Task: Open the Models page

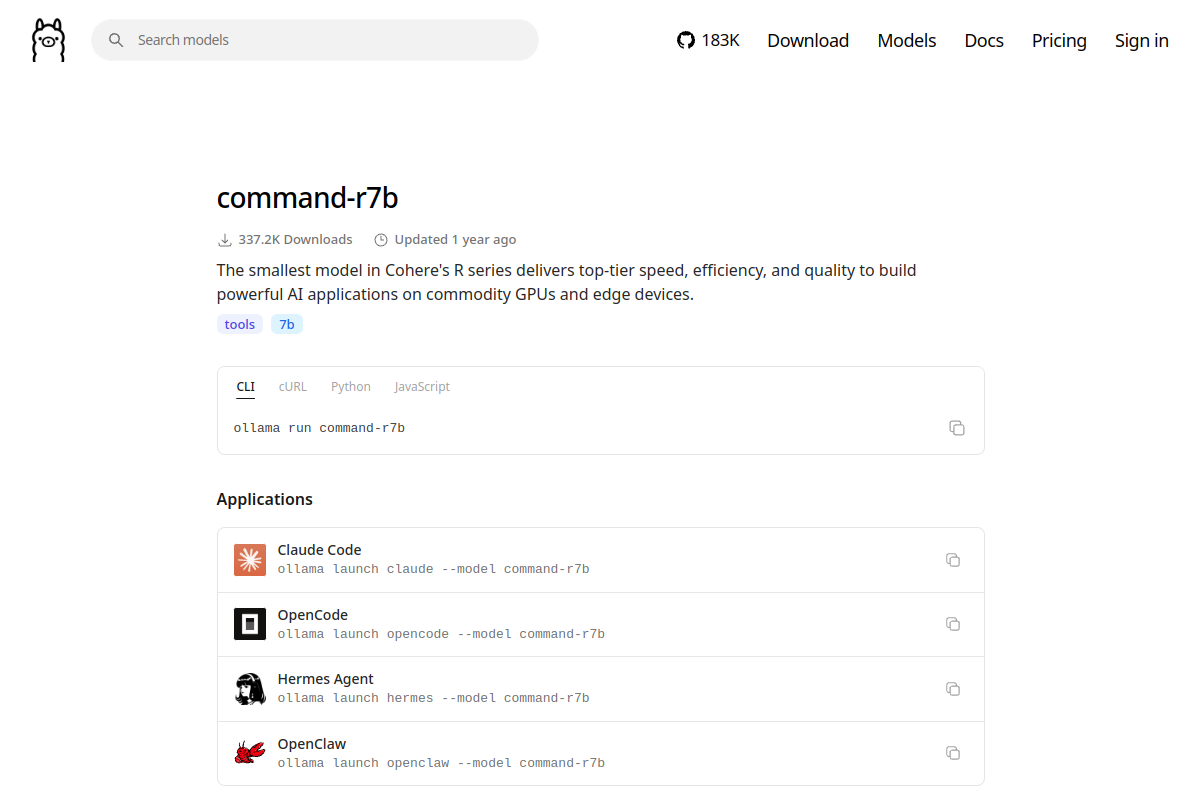Action: pos(907,40)
